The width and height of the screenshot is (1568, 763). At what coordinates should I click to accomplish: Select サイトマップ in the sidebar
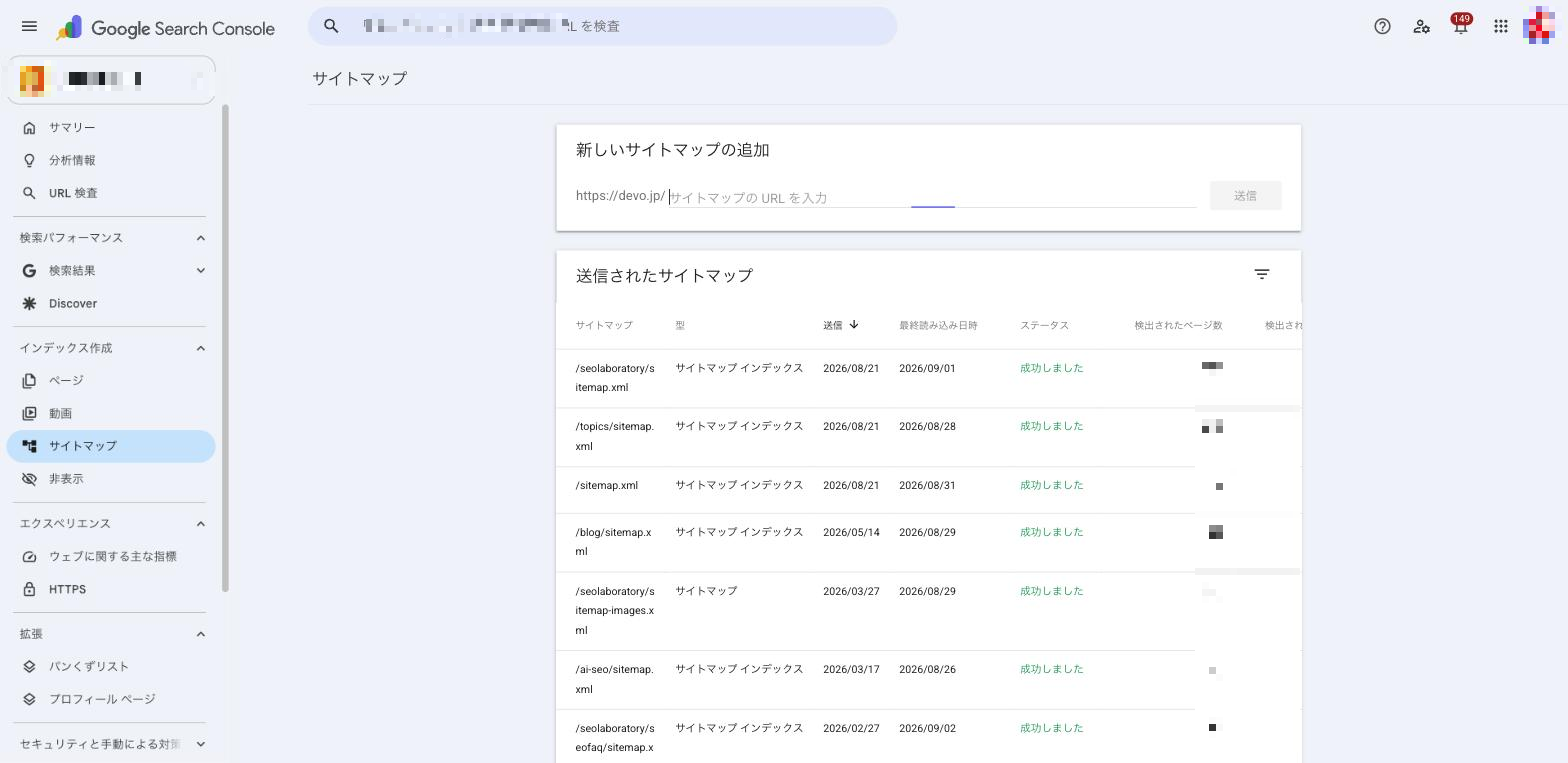tap(111, 446)
